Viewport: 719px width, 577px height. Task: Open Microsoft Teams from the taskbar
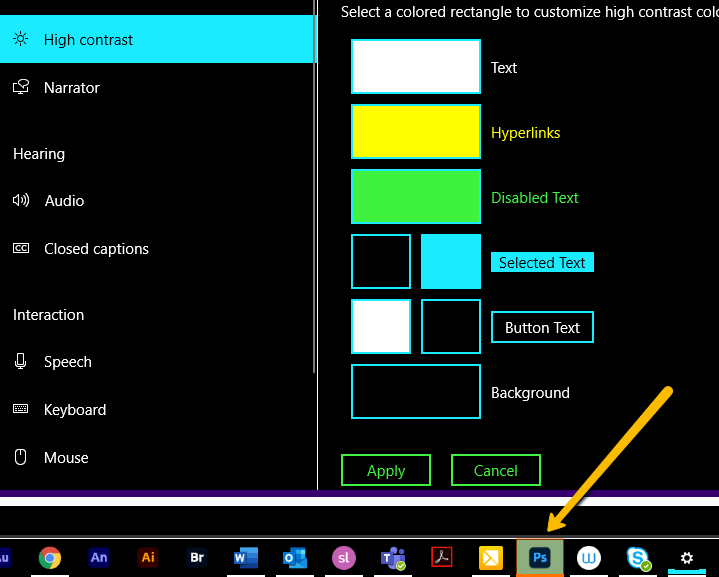(x=393, y=558)
